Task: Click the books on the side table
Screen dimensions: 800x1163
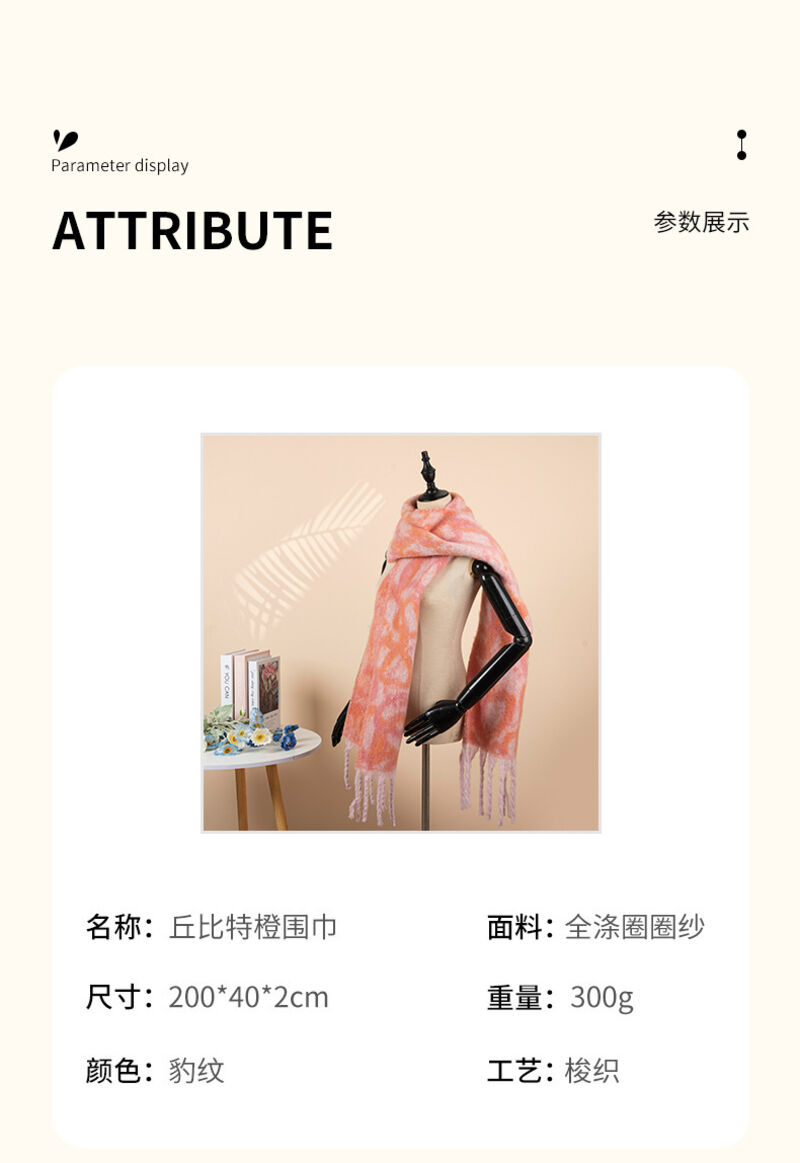Action: click(x=250, y=687)
